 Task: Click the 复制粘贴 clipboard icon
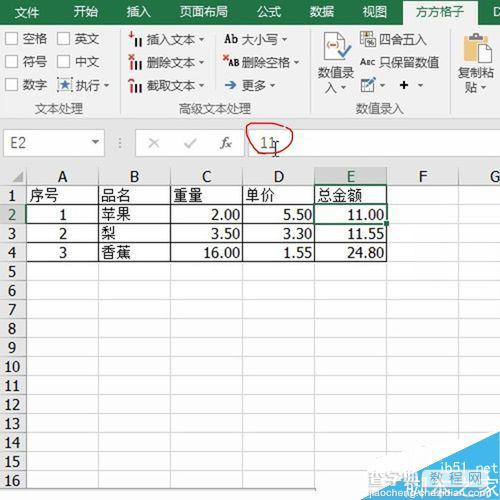point(478,48)
